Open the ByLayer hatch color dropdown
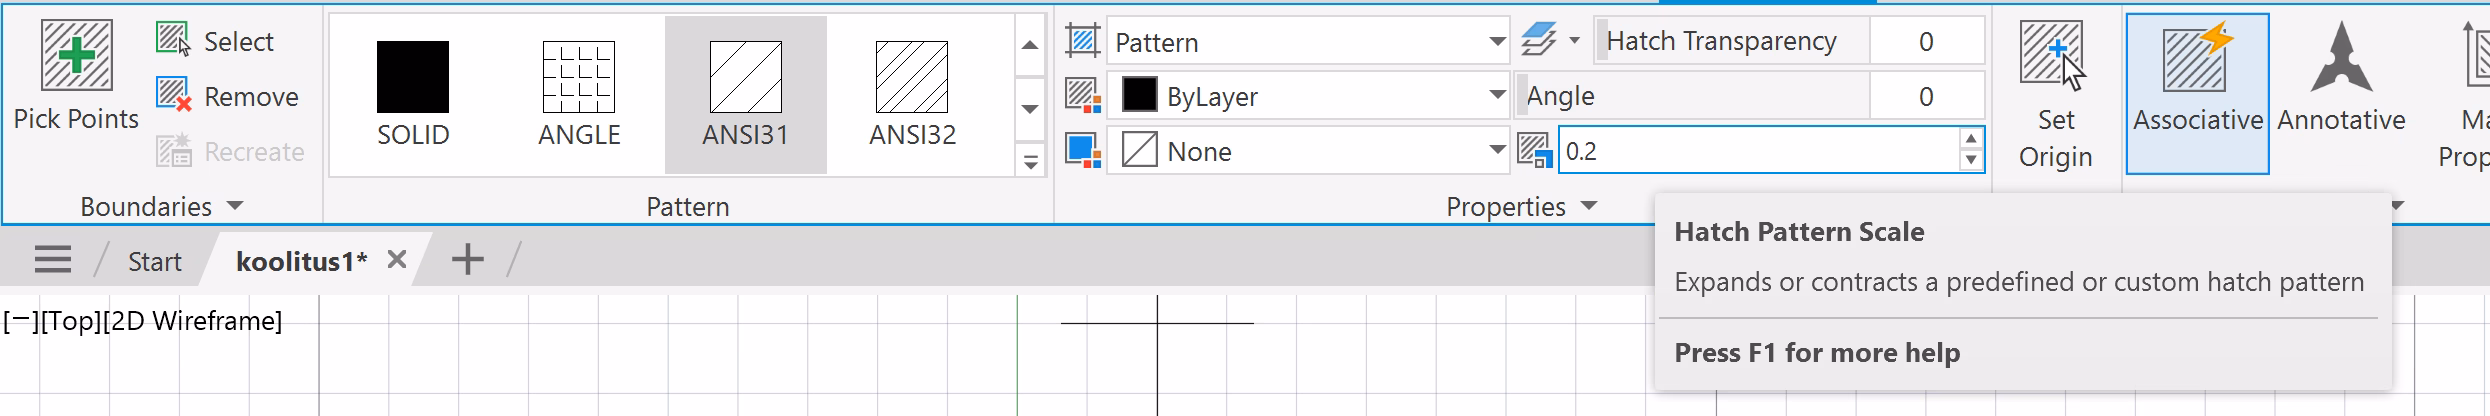Viewport: 2490px width, 416px height. pyautogui.click(x=1496, y=96)
